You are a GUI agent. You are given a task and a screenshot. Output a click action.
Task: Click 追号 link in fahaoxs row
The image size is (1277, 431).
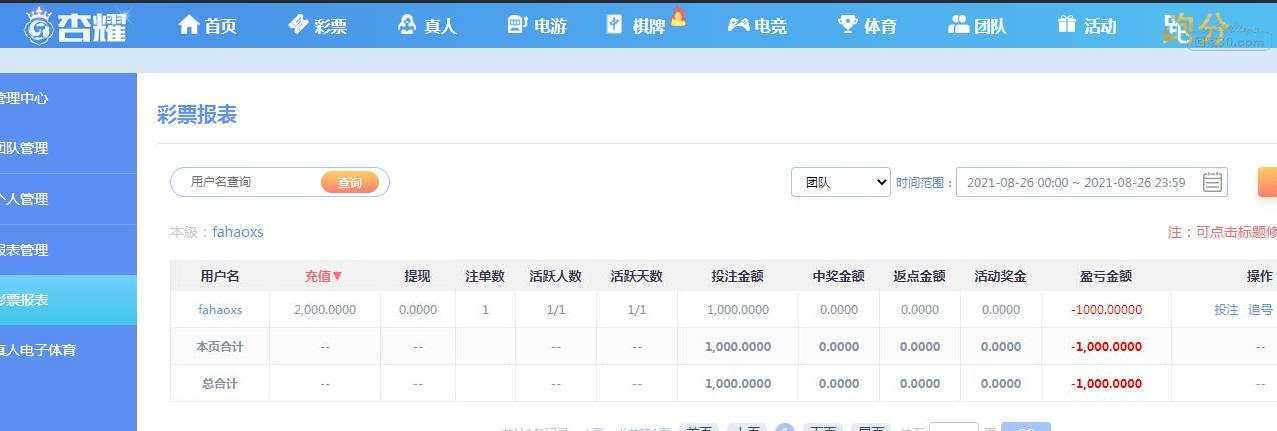point(1260,310)
